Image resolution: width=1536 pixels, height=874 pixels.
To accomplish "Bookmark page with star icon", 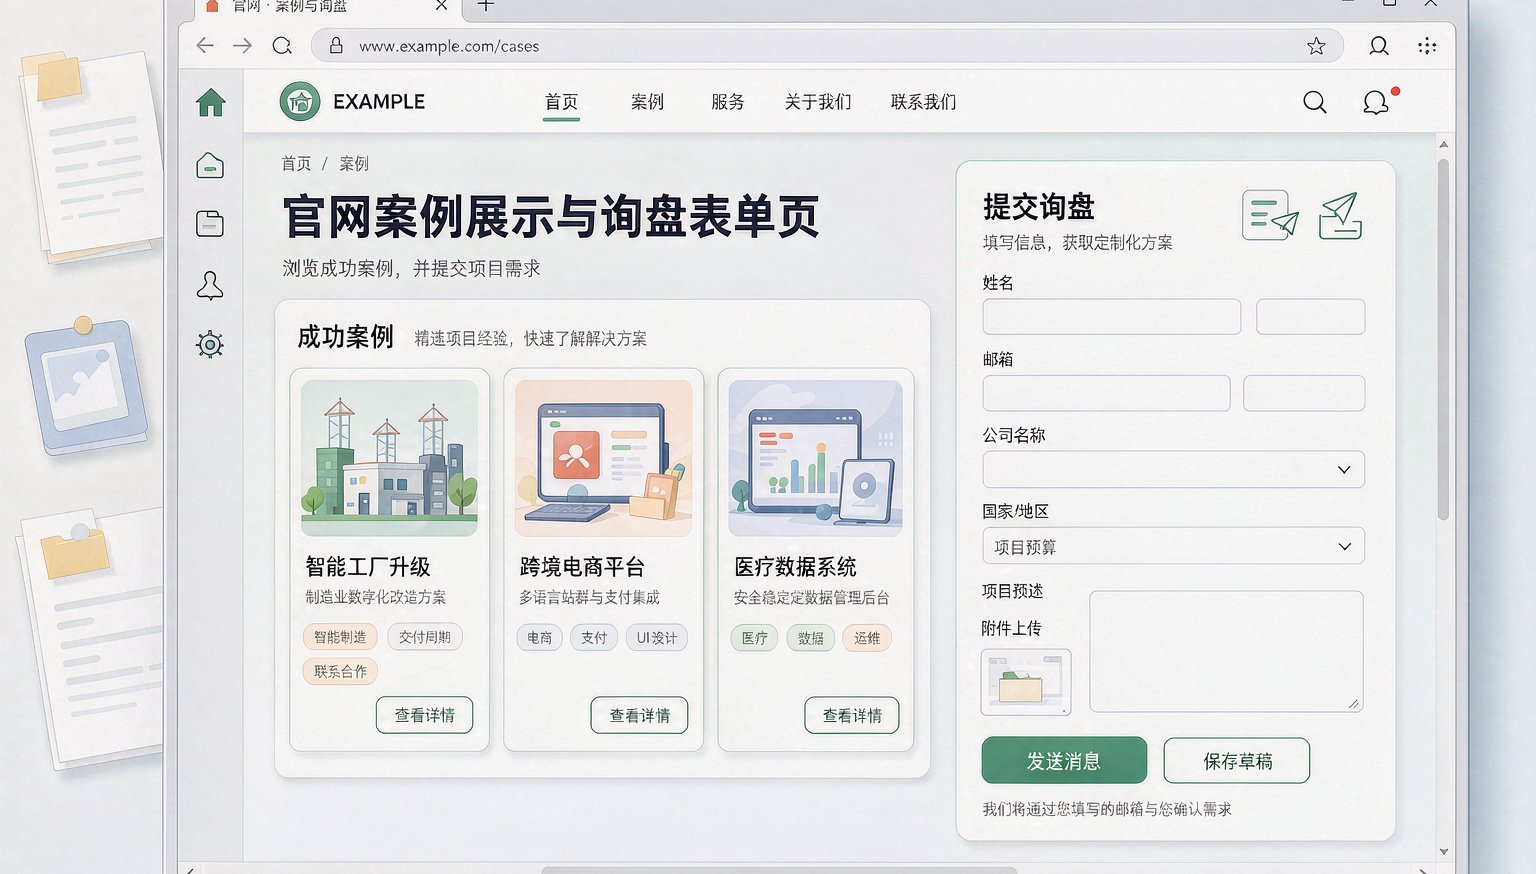I will click(1316, 46).
